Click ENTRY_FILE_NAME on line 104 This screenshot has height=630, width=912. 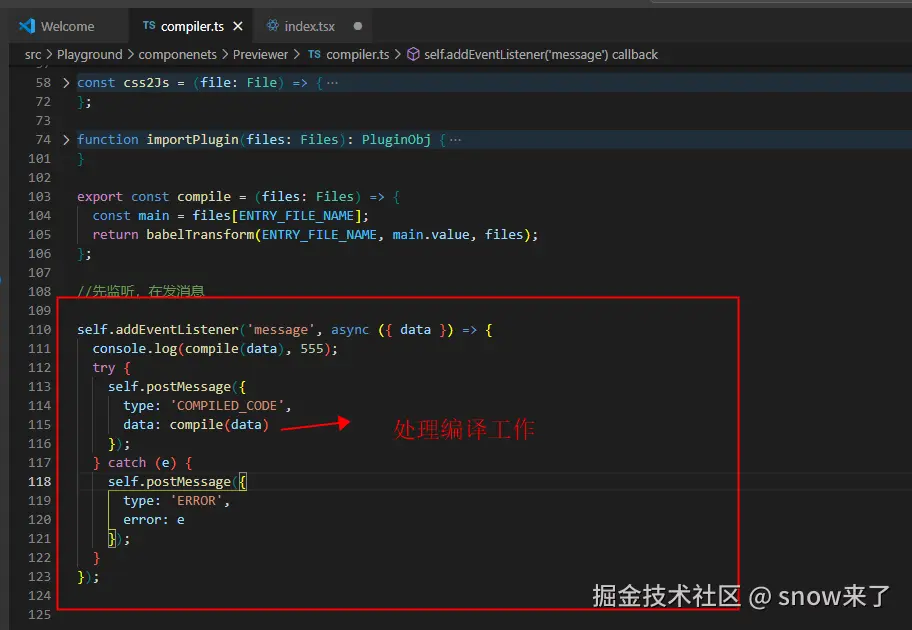pyautogui.click(x=296, y=216)
